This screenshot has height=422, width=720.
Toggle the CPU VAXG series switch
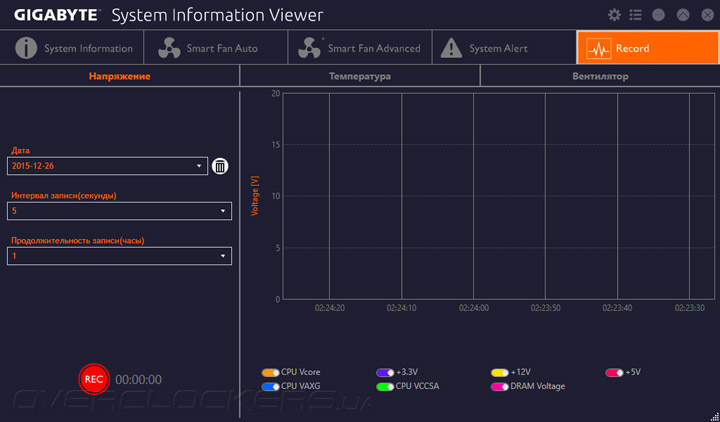point(270,387)
